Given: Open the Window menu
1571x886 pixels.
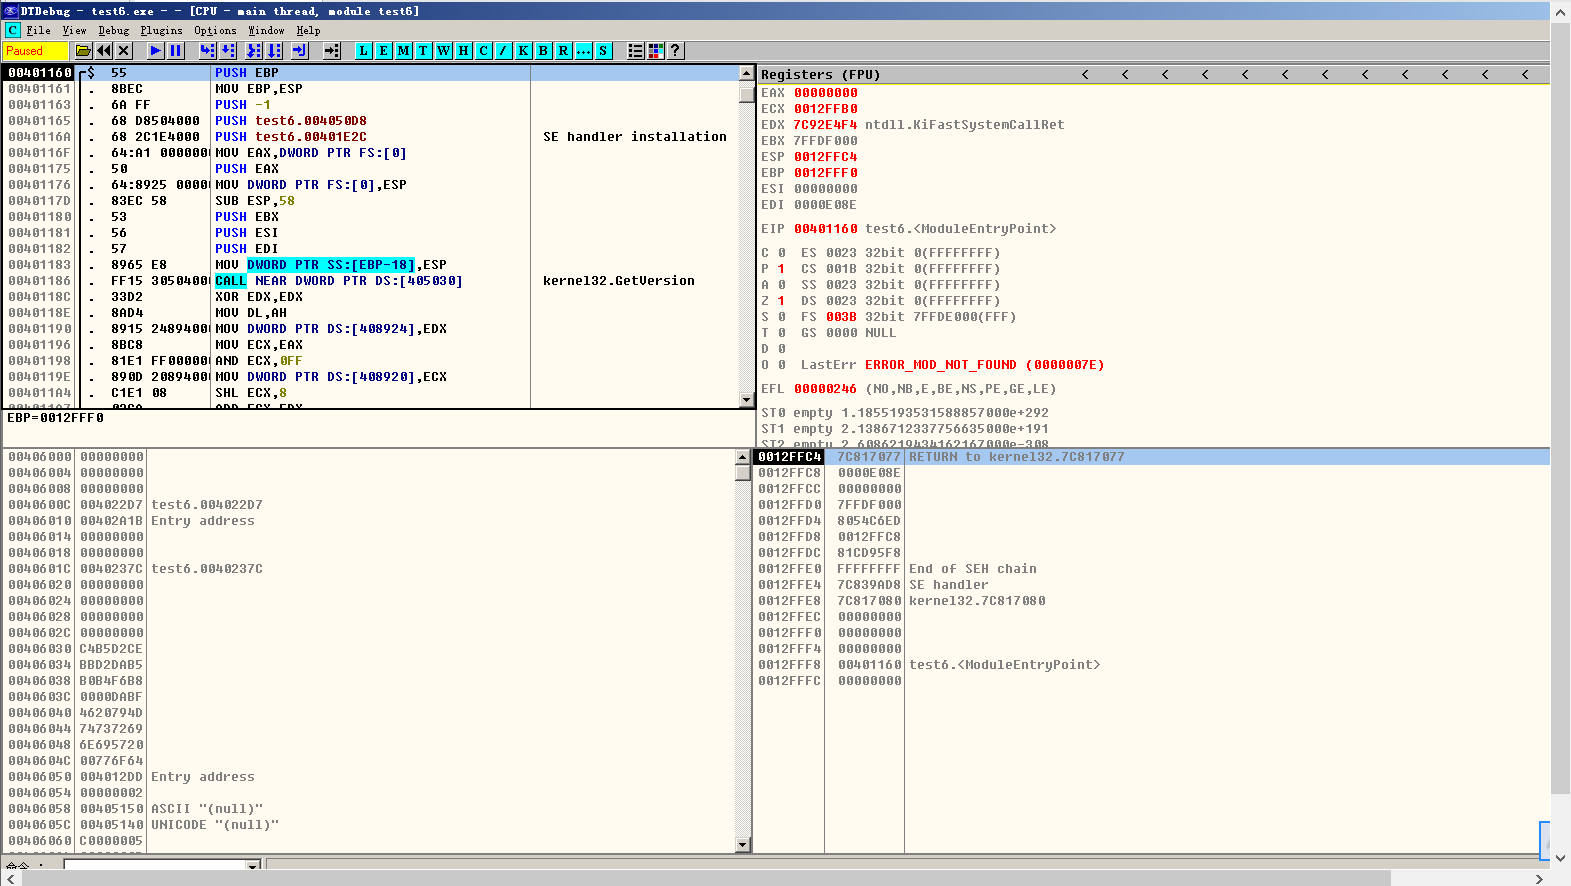Looking at the screenshot, I should click(x=266, y=30).
